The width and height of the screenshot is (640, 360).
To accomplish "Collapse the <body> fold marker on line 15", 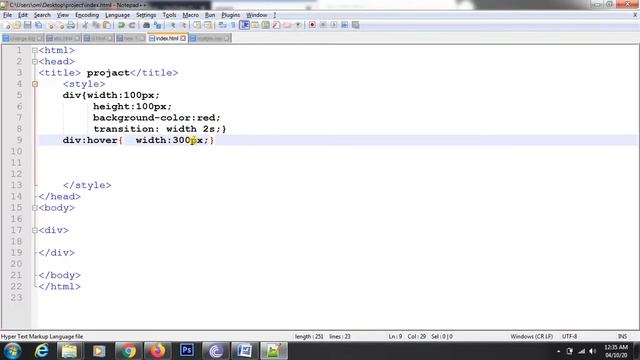I will [x=35, y=208].
